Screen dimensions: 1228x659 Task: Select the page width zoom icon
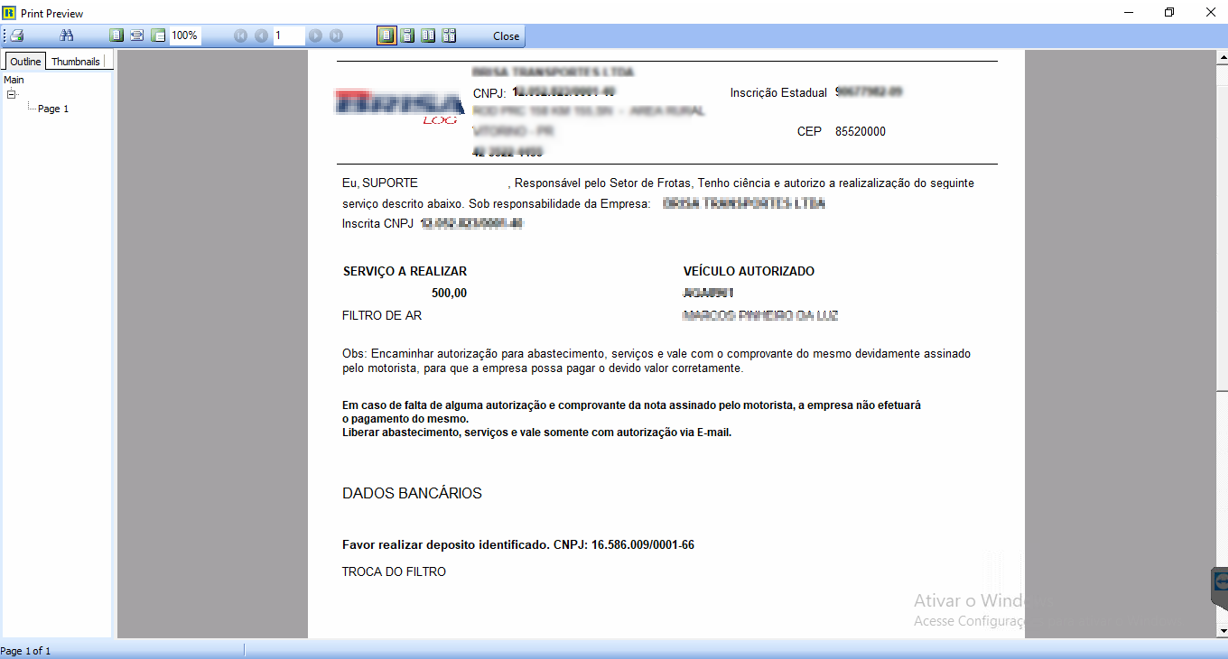click(x=137, y=35)
